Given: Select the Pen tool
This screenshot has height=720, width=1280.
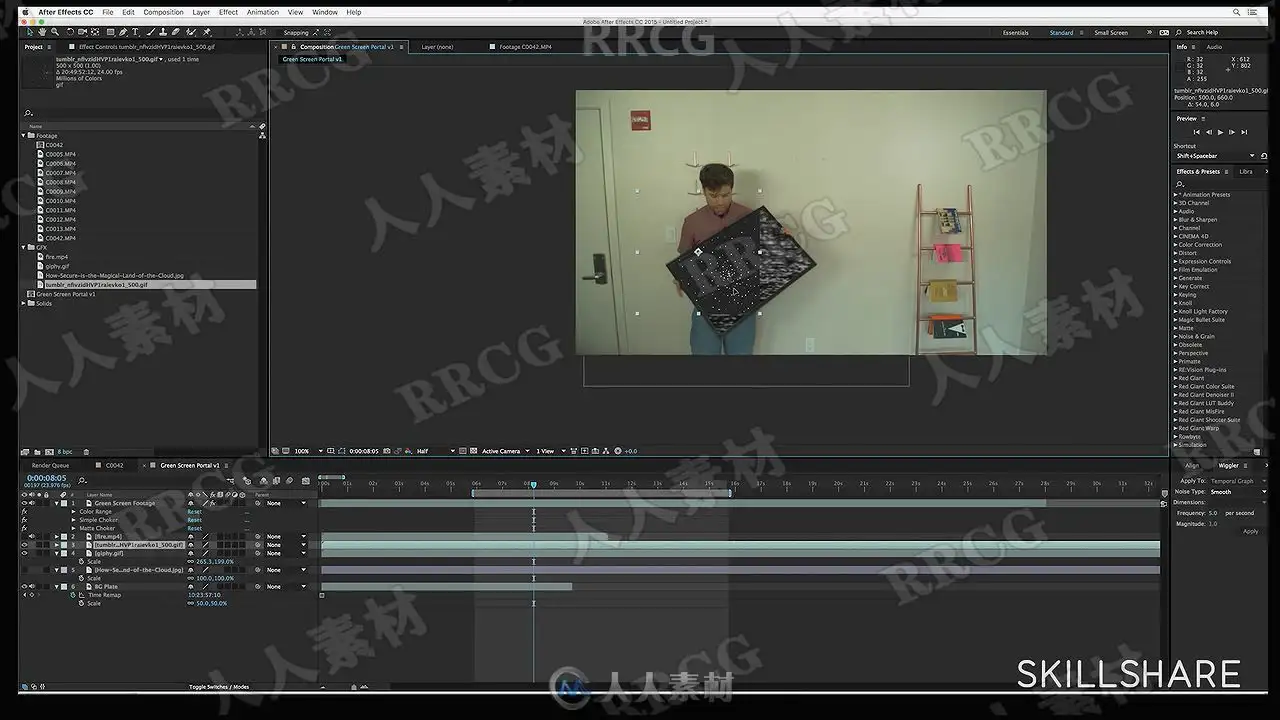Looking at the screenshot, I should [x=123, y=32].
